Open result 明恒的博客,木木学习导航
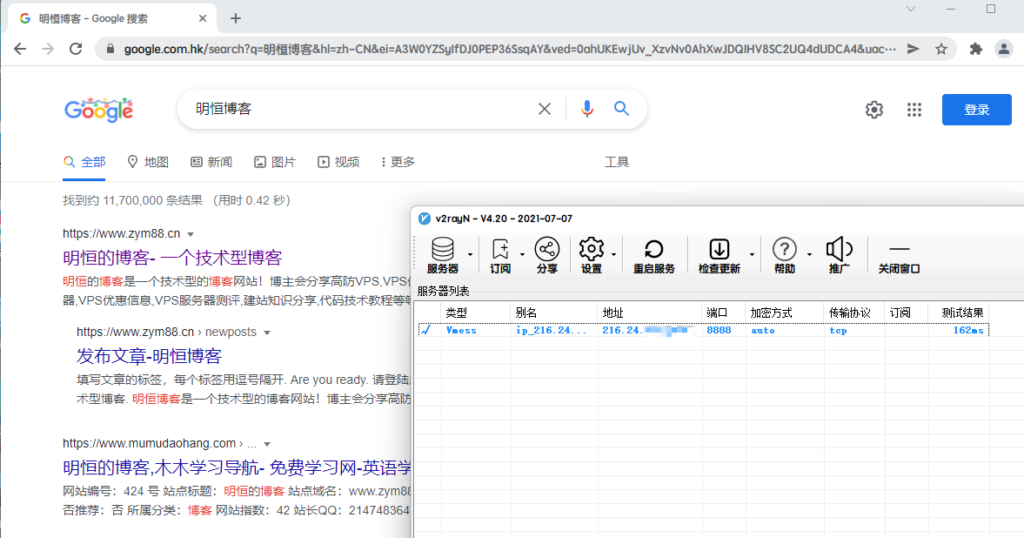The width and height of the screenshot is (1024, 538). point(236,467)
